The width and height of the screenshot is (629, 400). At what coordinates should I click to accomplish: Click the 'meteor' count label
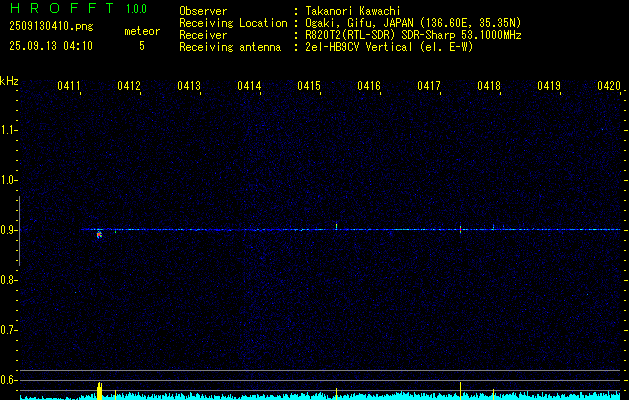pos(142,31)
